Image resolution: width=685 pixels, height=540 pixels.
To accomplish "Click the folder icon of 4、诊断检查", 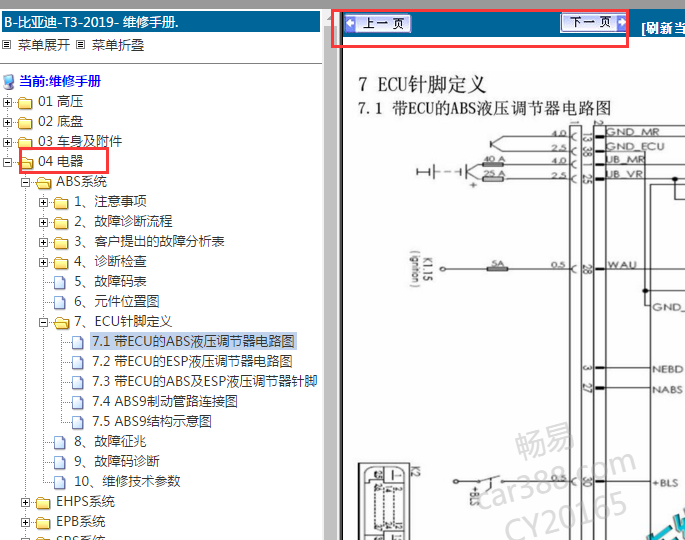I will click(x=61, y=263).
